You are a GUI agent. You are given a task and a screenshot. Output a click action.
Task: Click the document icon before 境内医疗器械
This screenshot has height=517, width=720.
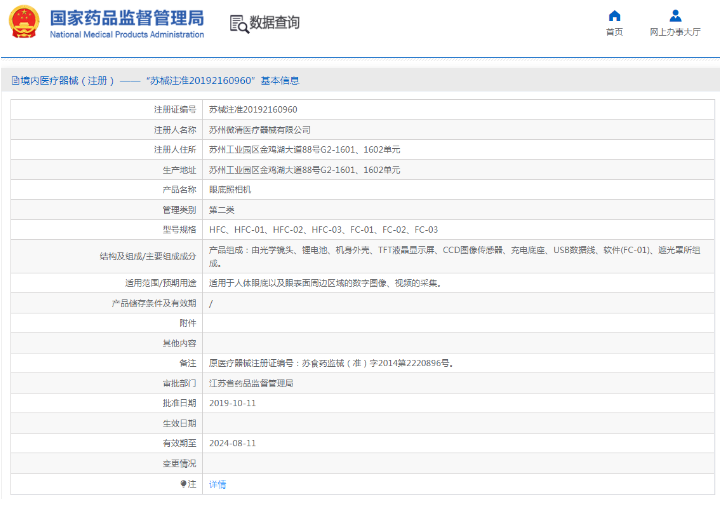[14, 81]
